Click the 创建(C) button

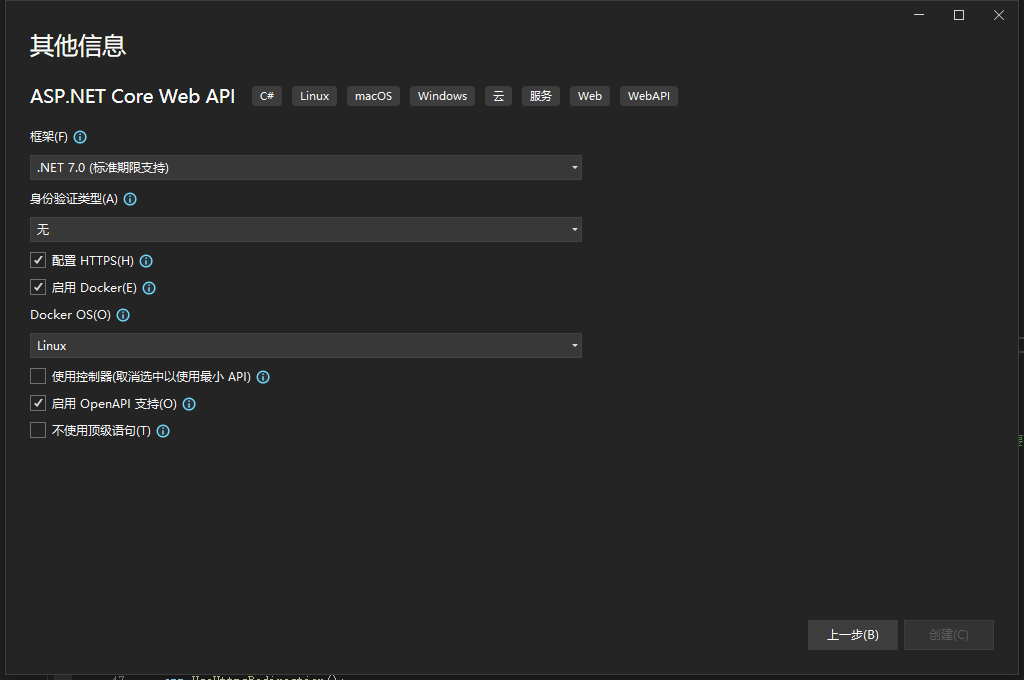coord(949,635)
